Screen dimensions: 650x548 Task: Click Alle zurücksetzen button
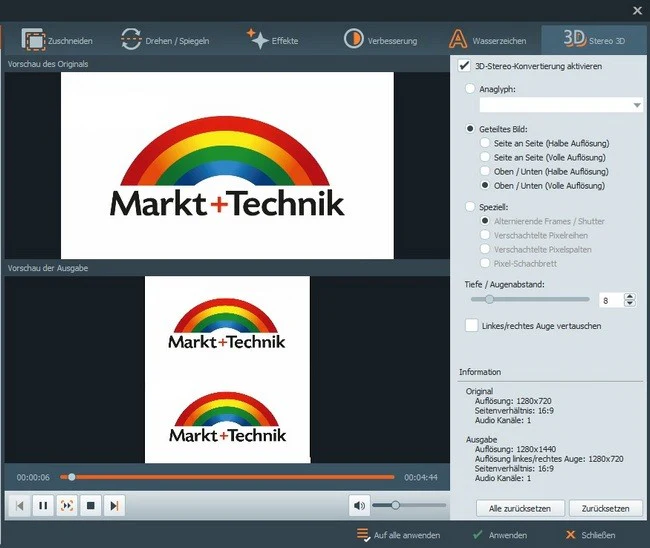pyautogui.click(x=520, y=508)
